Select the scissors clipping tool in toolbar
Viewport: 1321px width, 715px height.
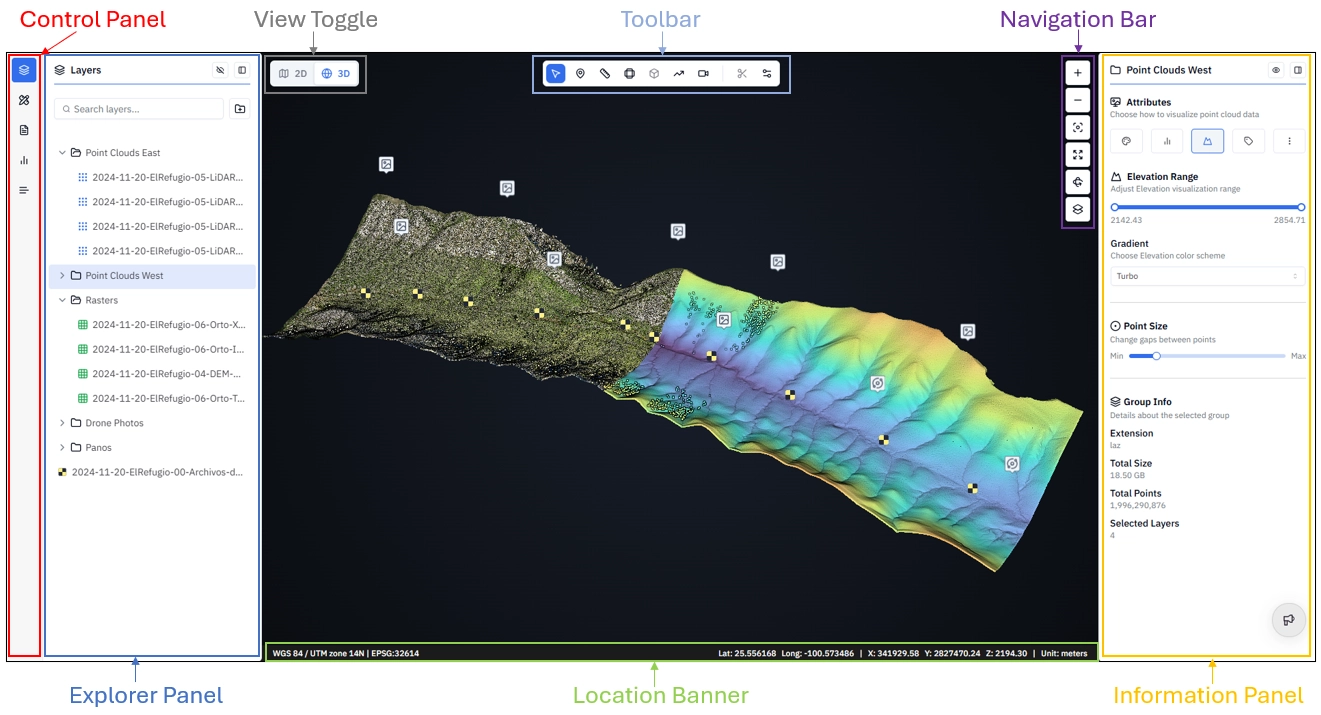(x=741, y=74)
